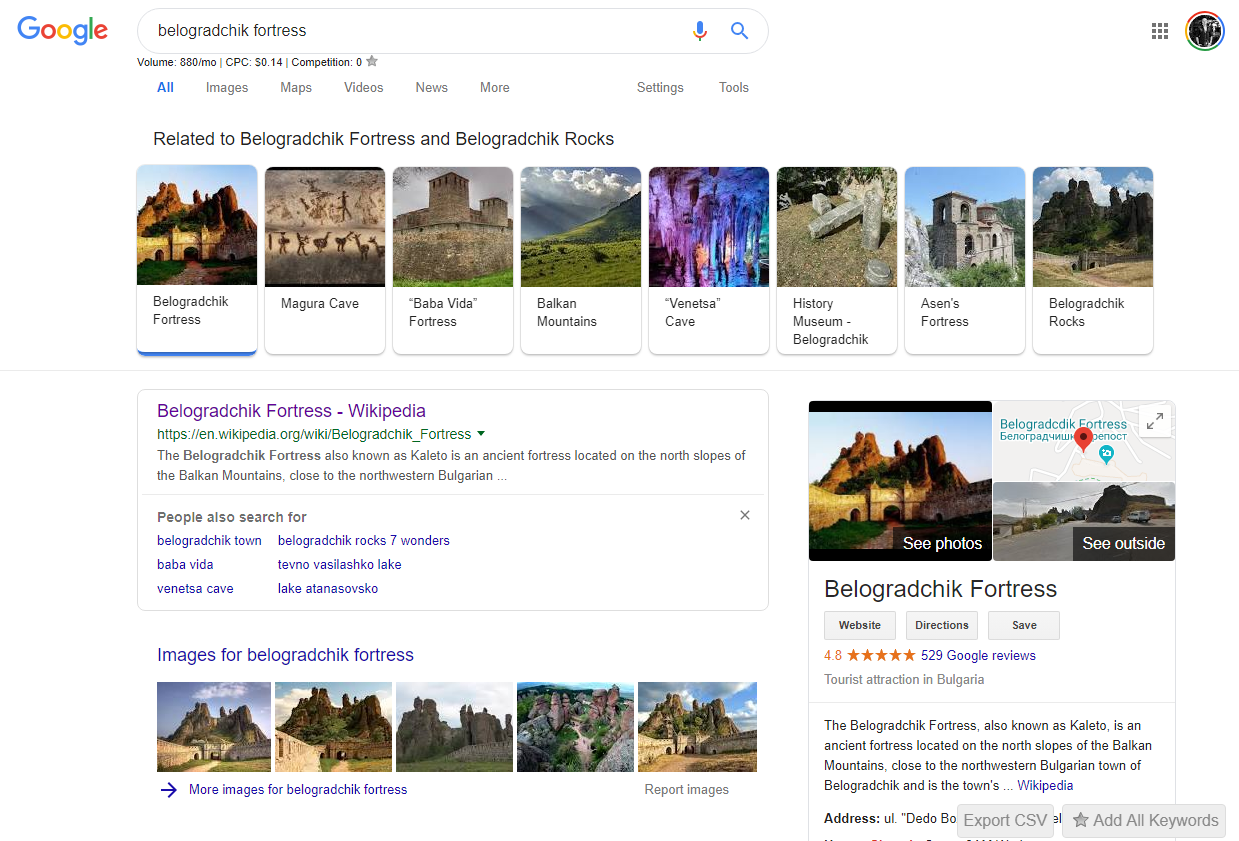Search for belogradchik town

point(209,541)
